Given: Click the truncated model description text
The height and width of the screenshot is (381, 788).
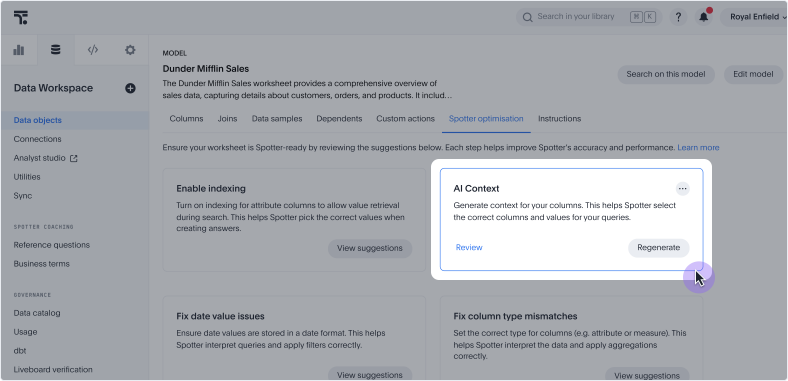Looking at the screenshot, I should (307, 89).
